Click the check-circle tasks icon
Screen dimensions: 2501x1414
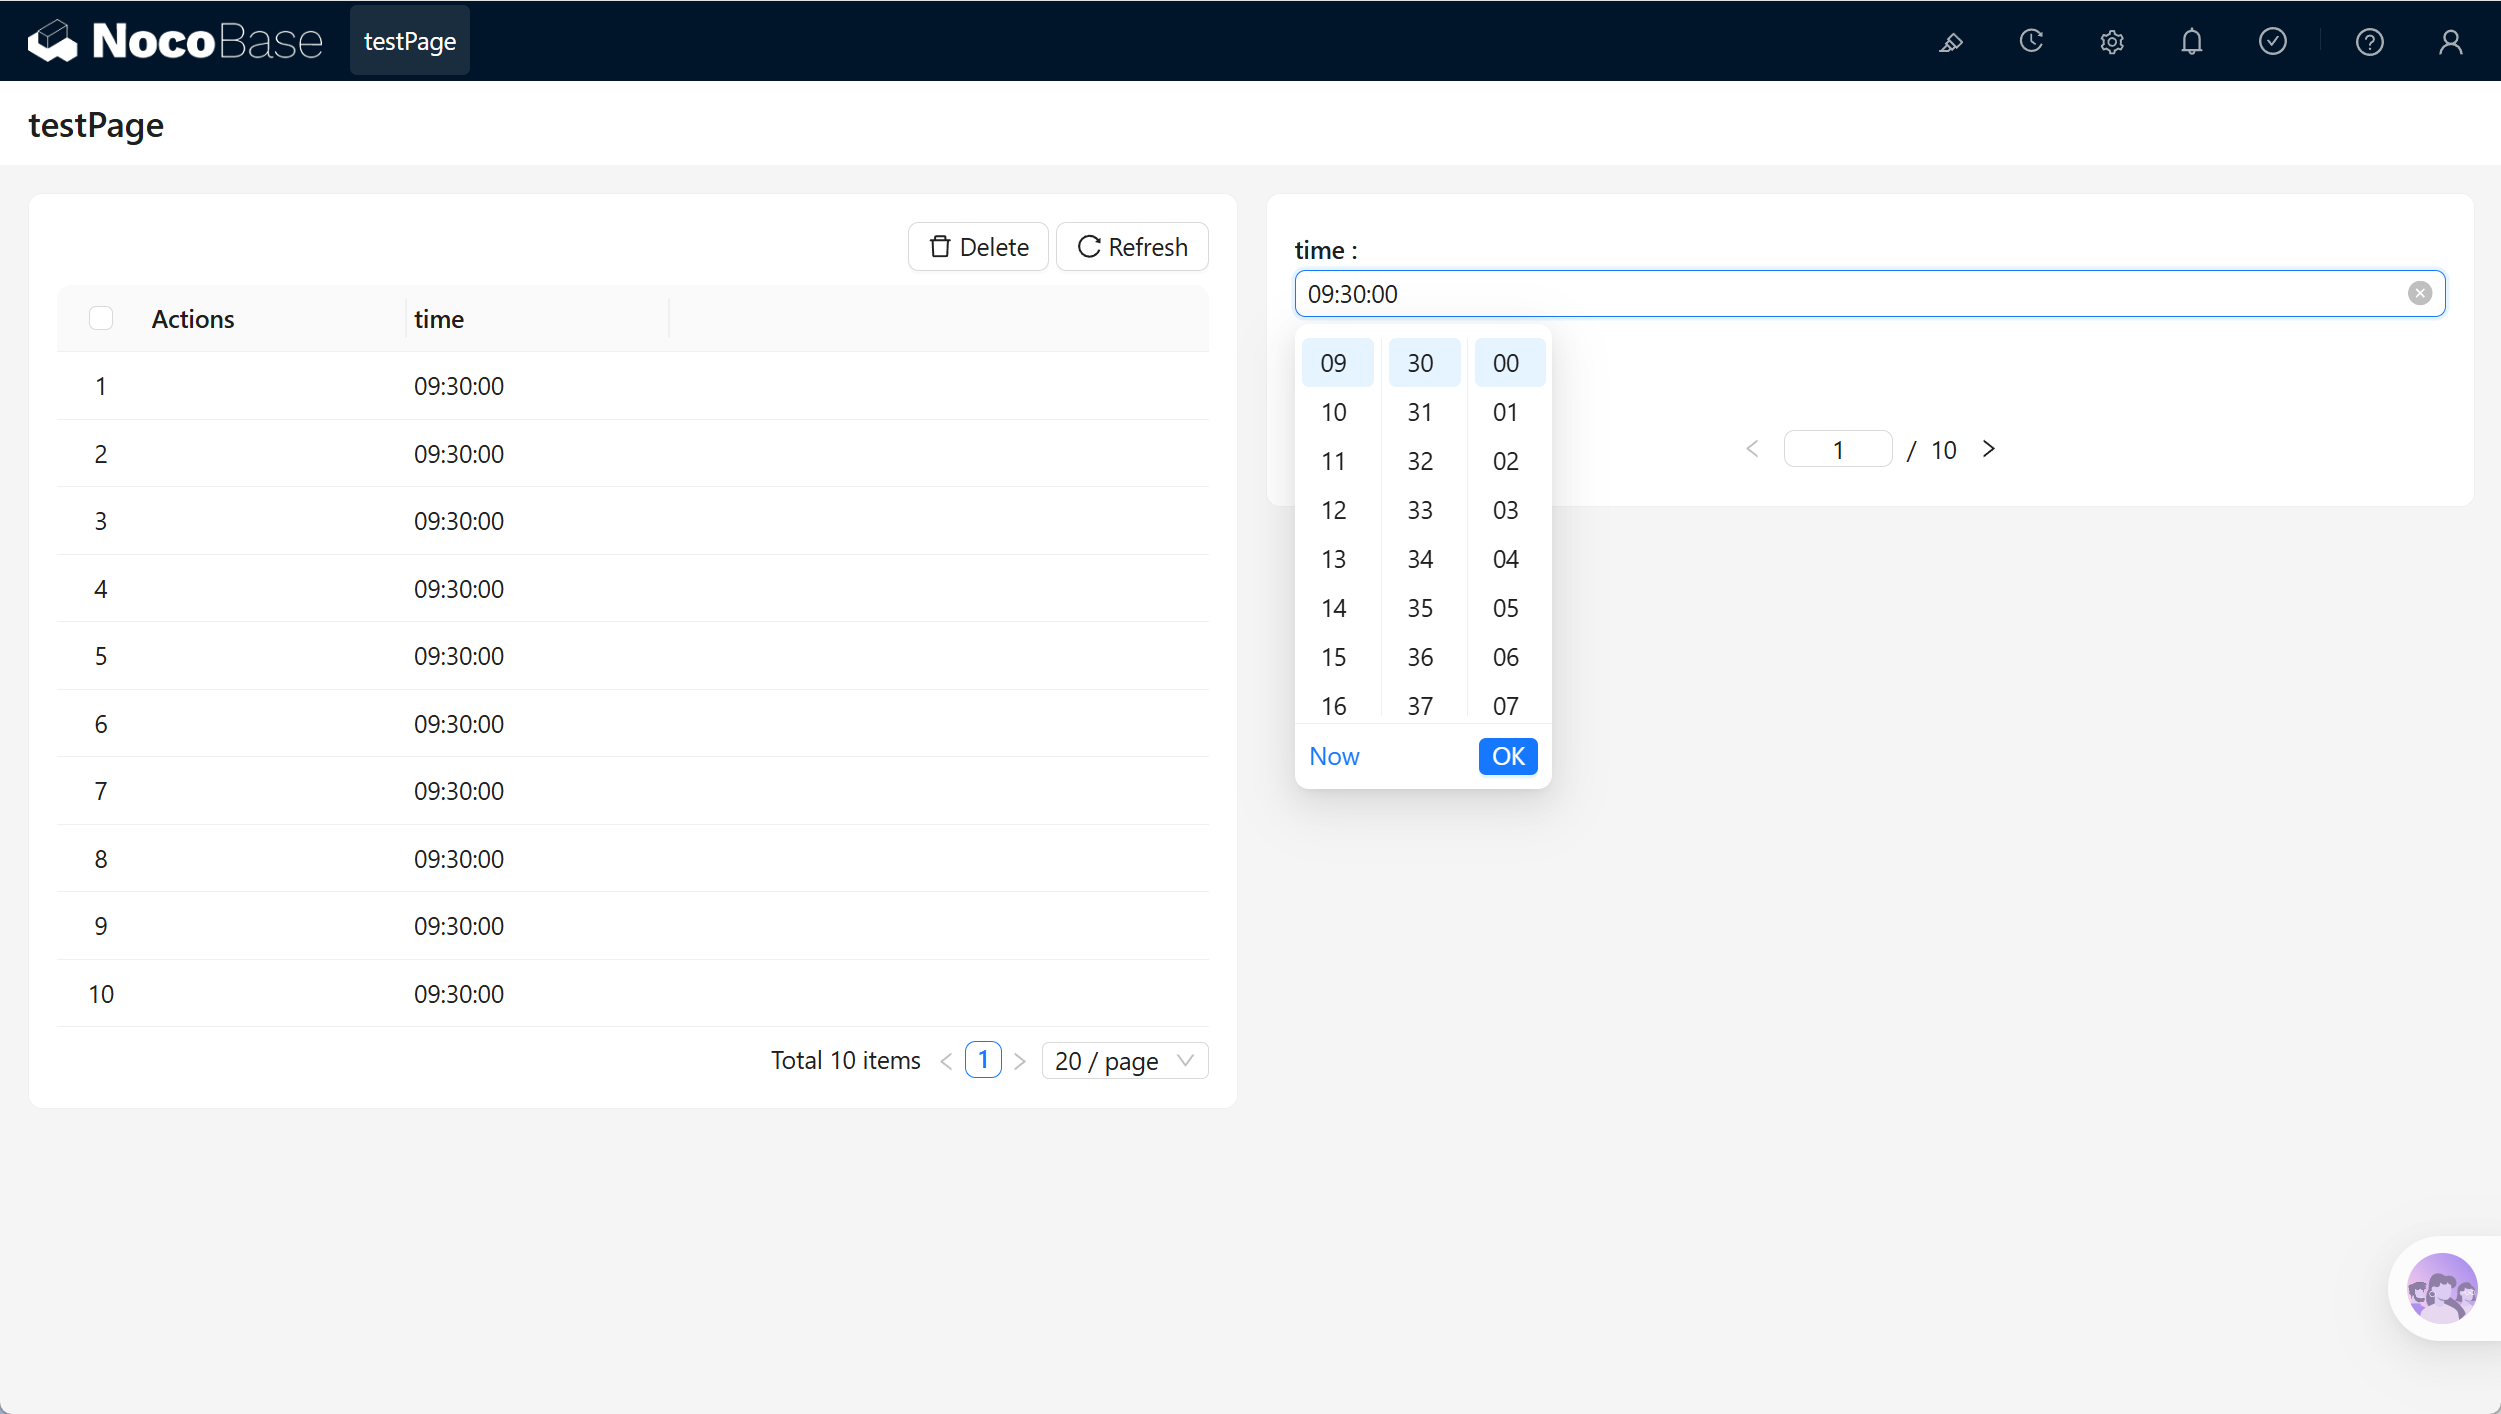pyautogui.click(x=2273, y=41)
